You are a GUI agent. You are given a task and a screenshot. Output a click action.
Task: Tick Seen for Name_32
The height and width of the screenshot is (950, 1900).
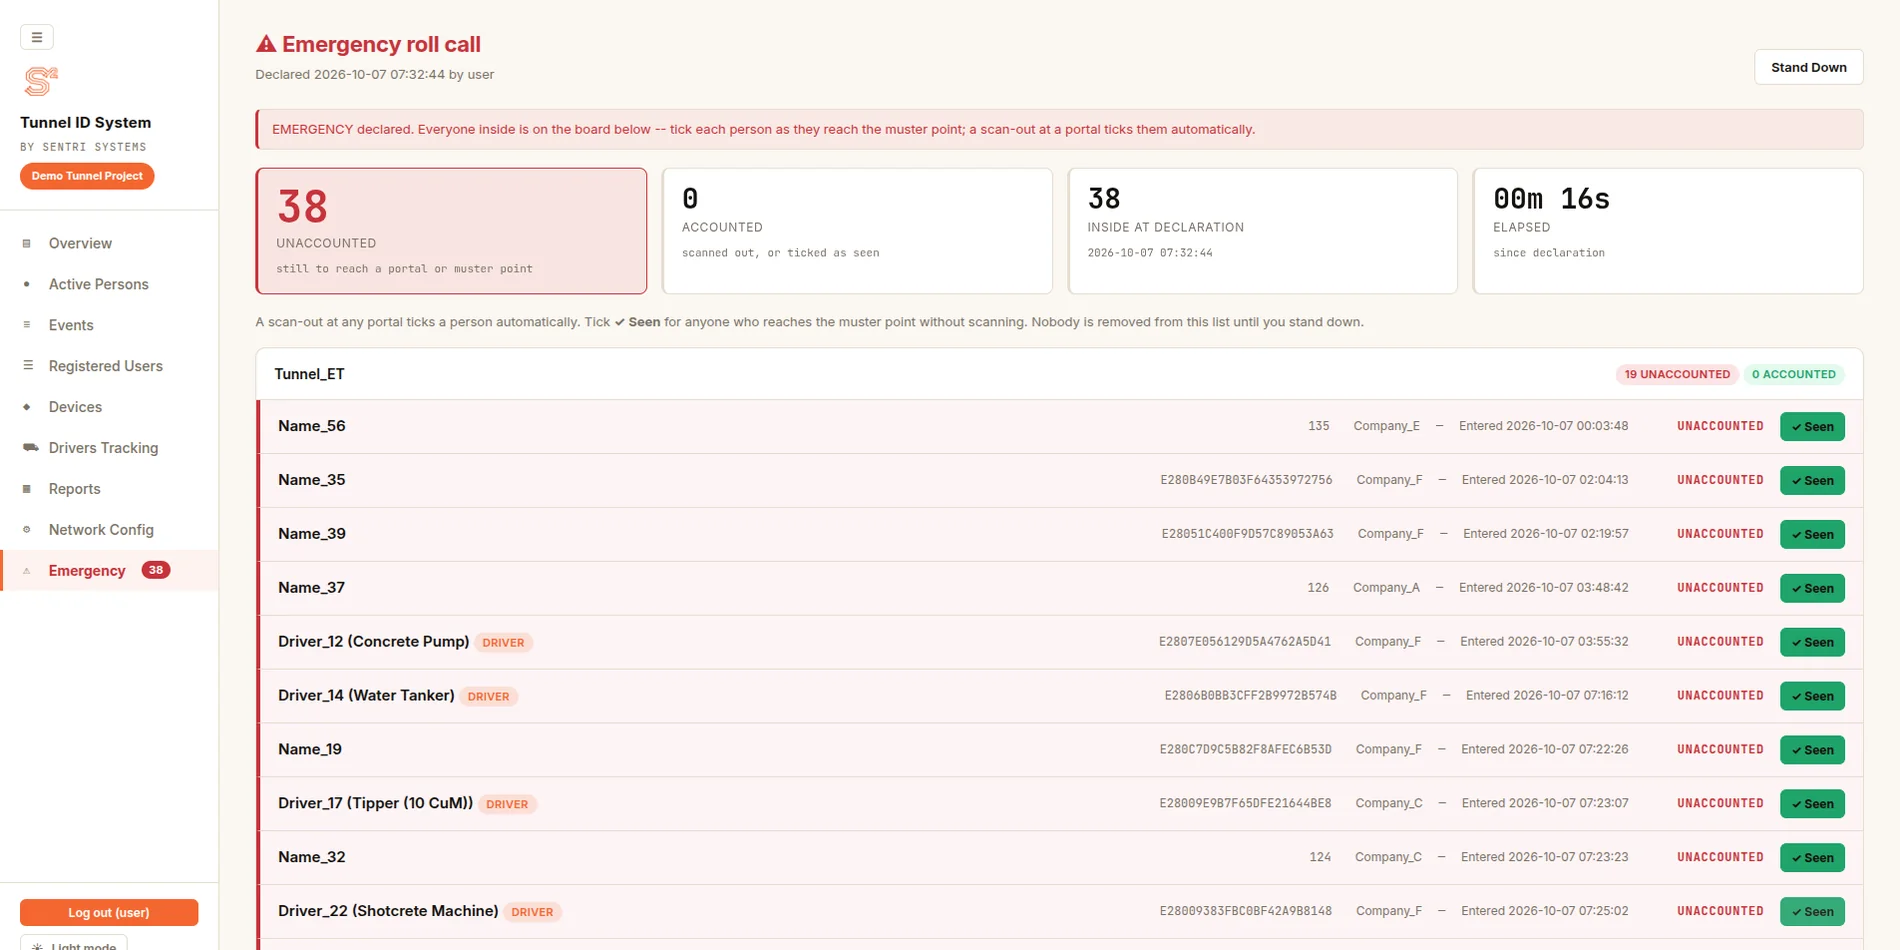(1812, 858)
